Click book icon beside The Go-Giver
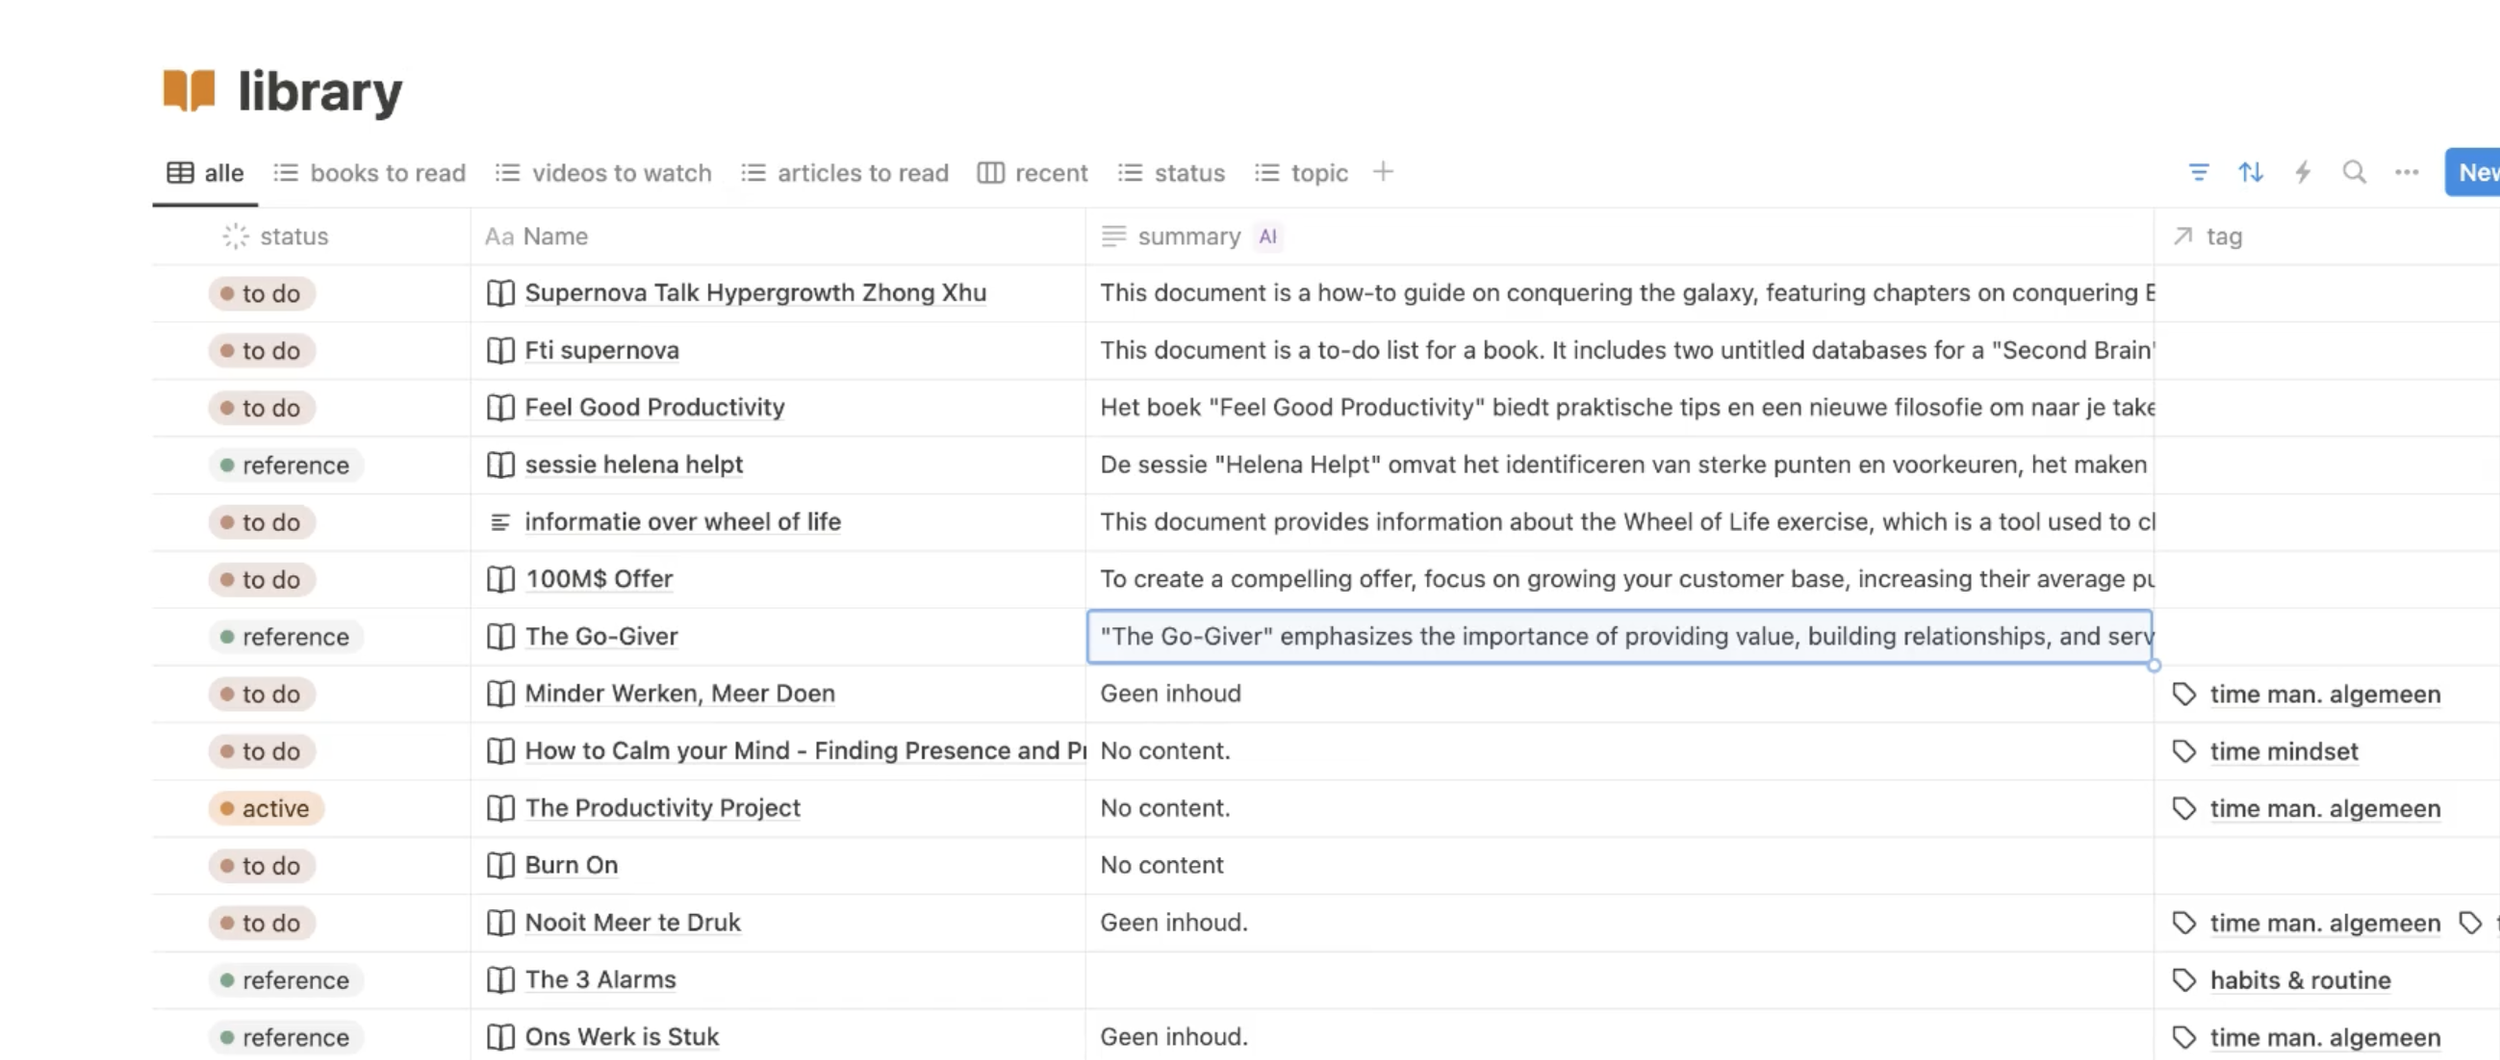Screen dimensions: 2500x1060 click(500, 636)
